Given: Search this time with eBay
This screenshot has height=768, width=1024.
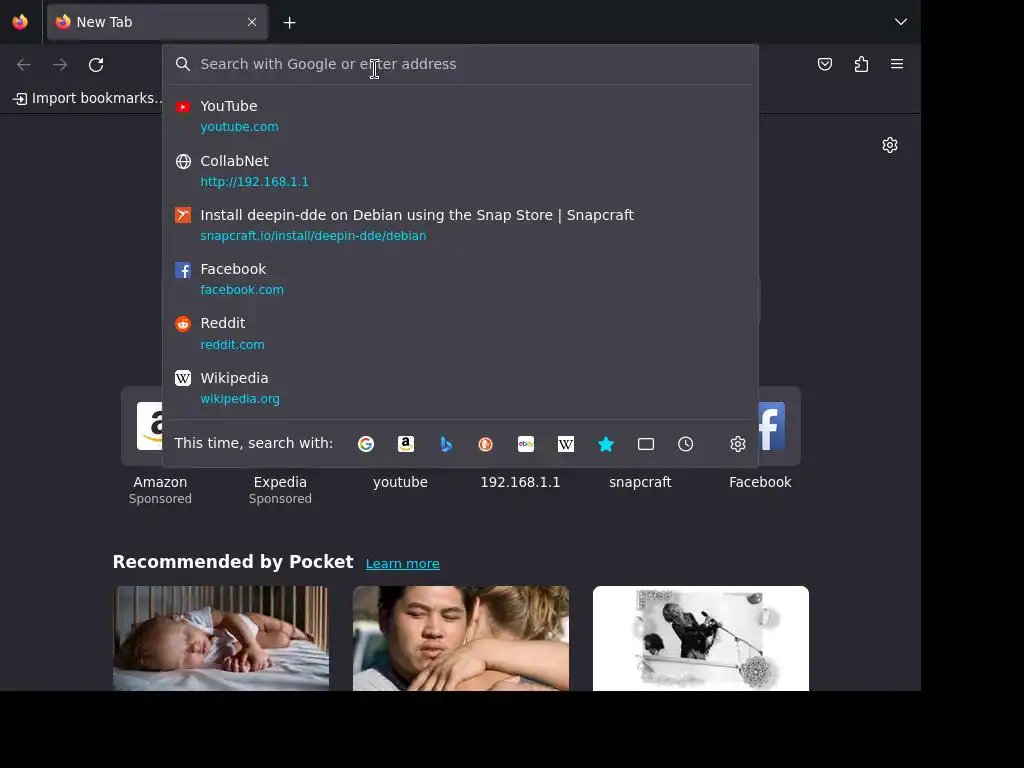Looking at the screenshot, I should 526,444.
